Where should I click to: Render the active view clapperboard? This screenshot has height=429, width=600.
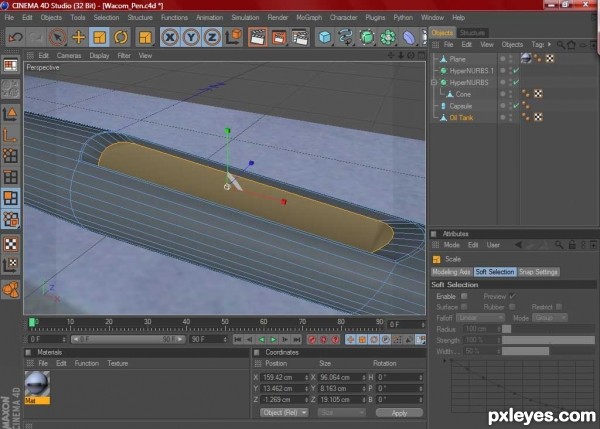(x=258, y=38)
